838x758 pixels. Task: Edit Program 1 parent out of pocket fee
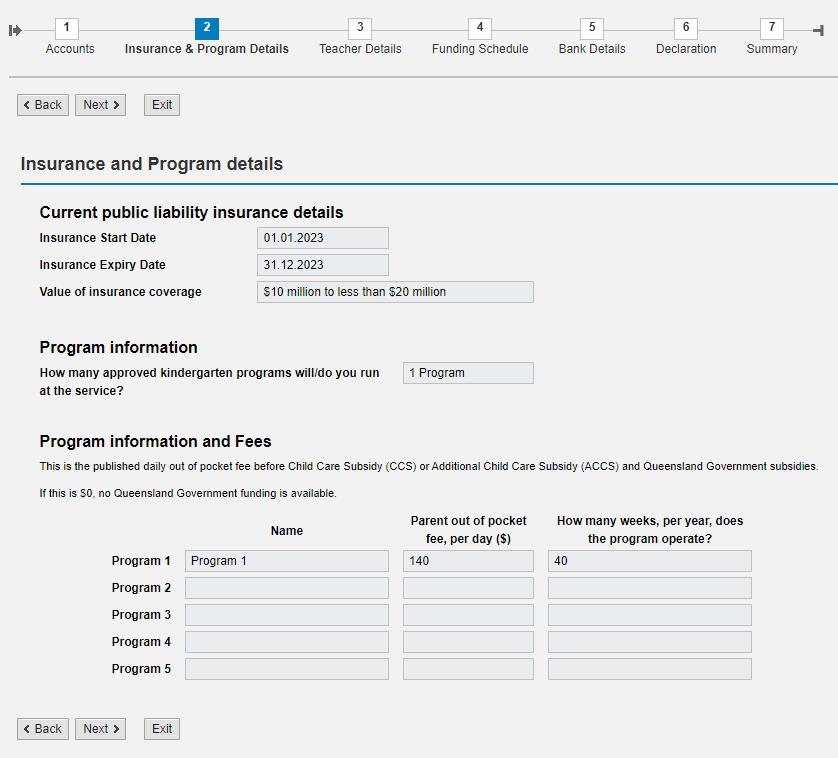click(468, 561)
